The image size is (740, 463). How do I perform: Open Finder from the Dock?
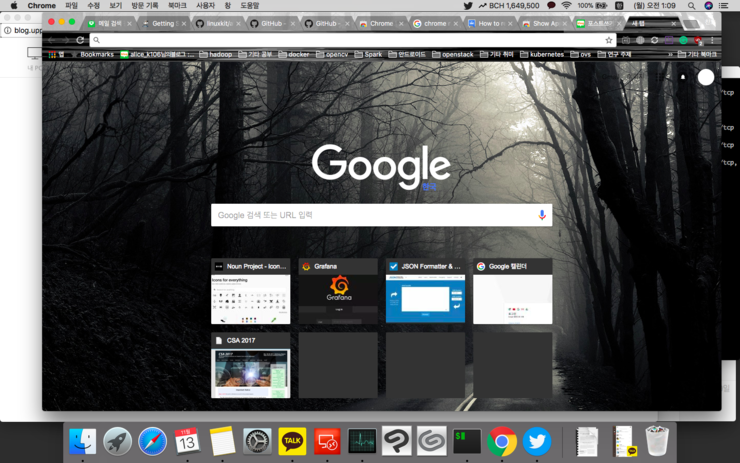click(83, 441)
